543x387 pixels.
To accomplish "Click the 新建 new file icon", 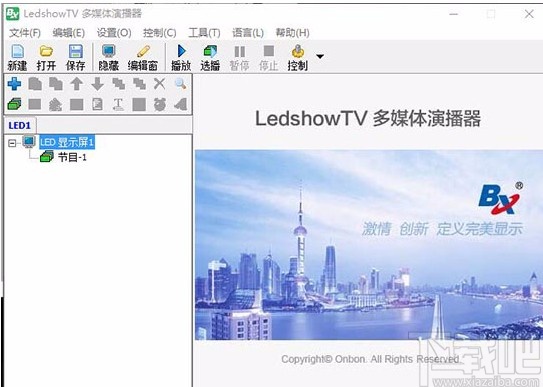I will point(17,57).
